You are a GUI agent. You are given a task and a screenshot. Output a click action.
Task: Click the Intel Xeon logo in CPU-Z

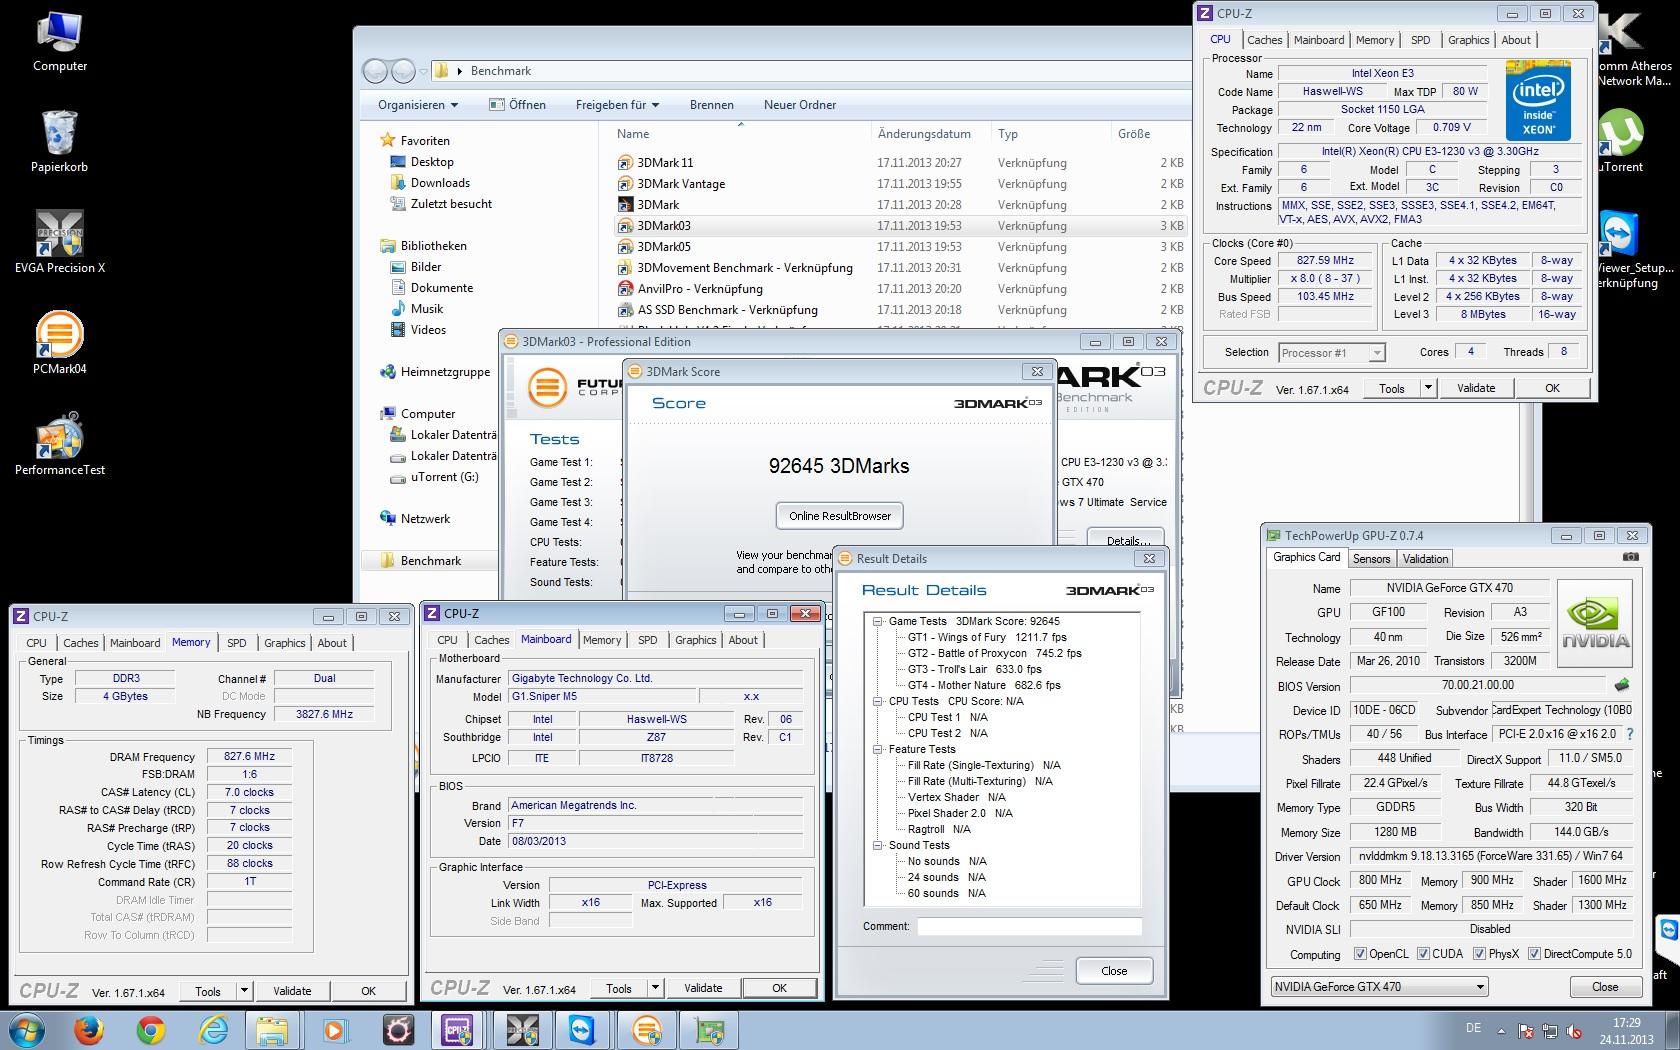coord(1538,101)
